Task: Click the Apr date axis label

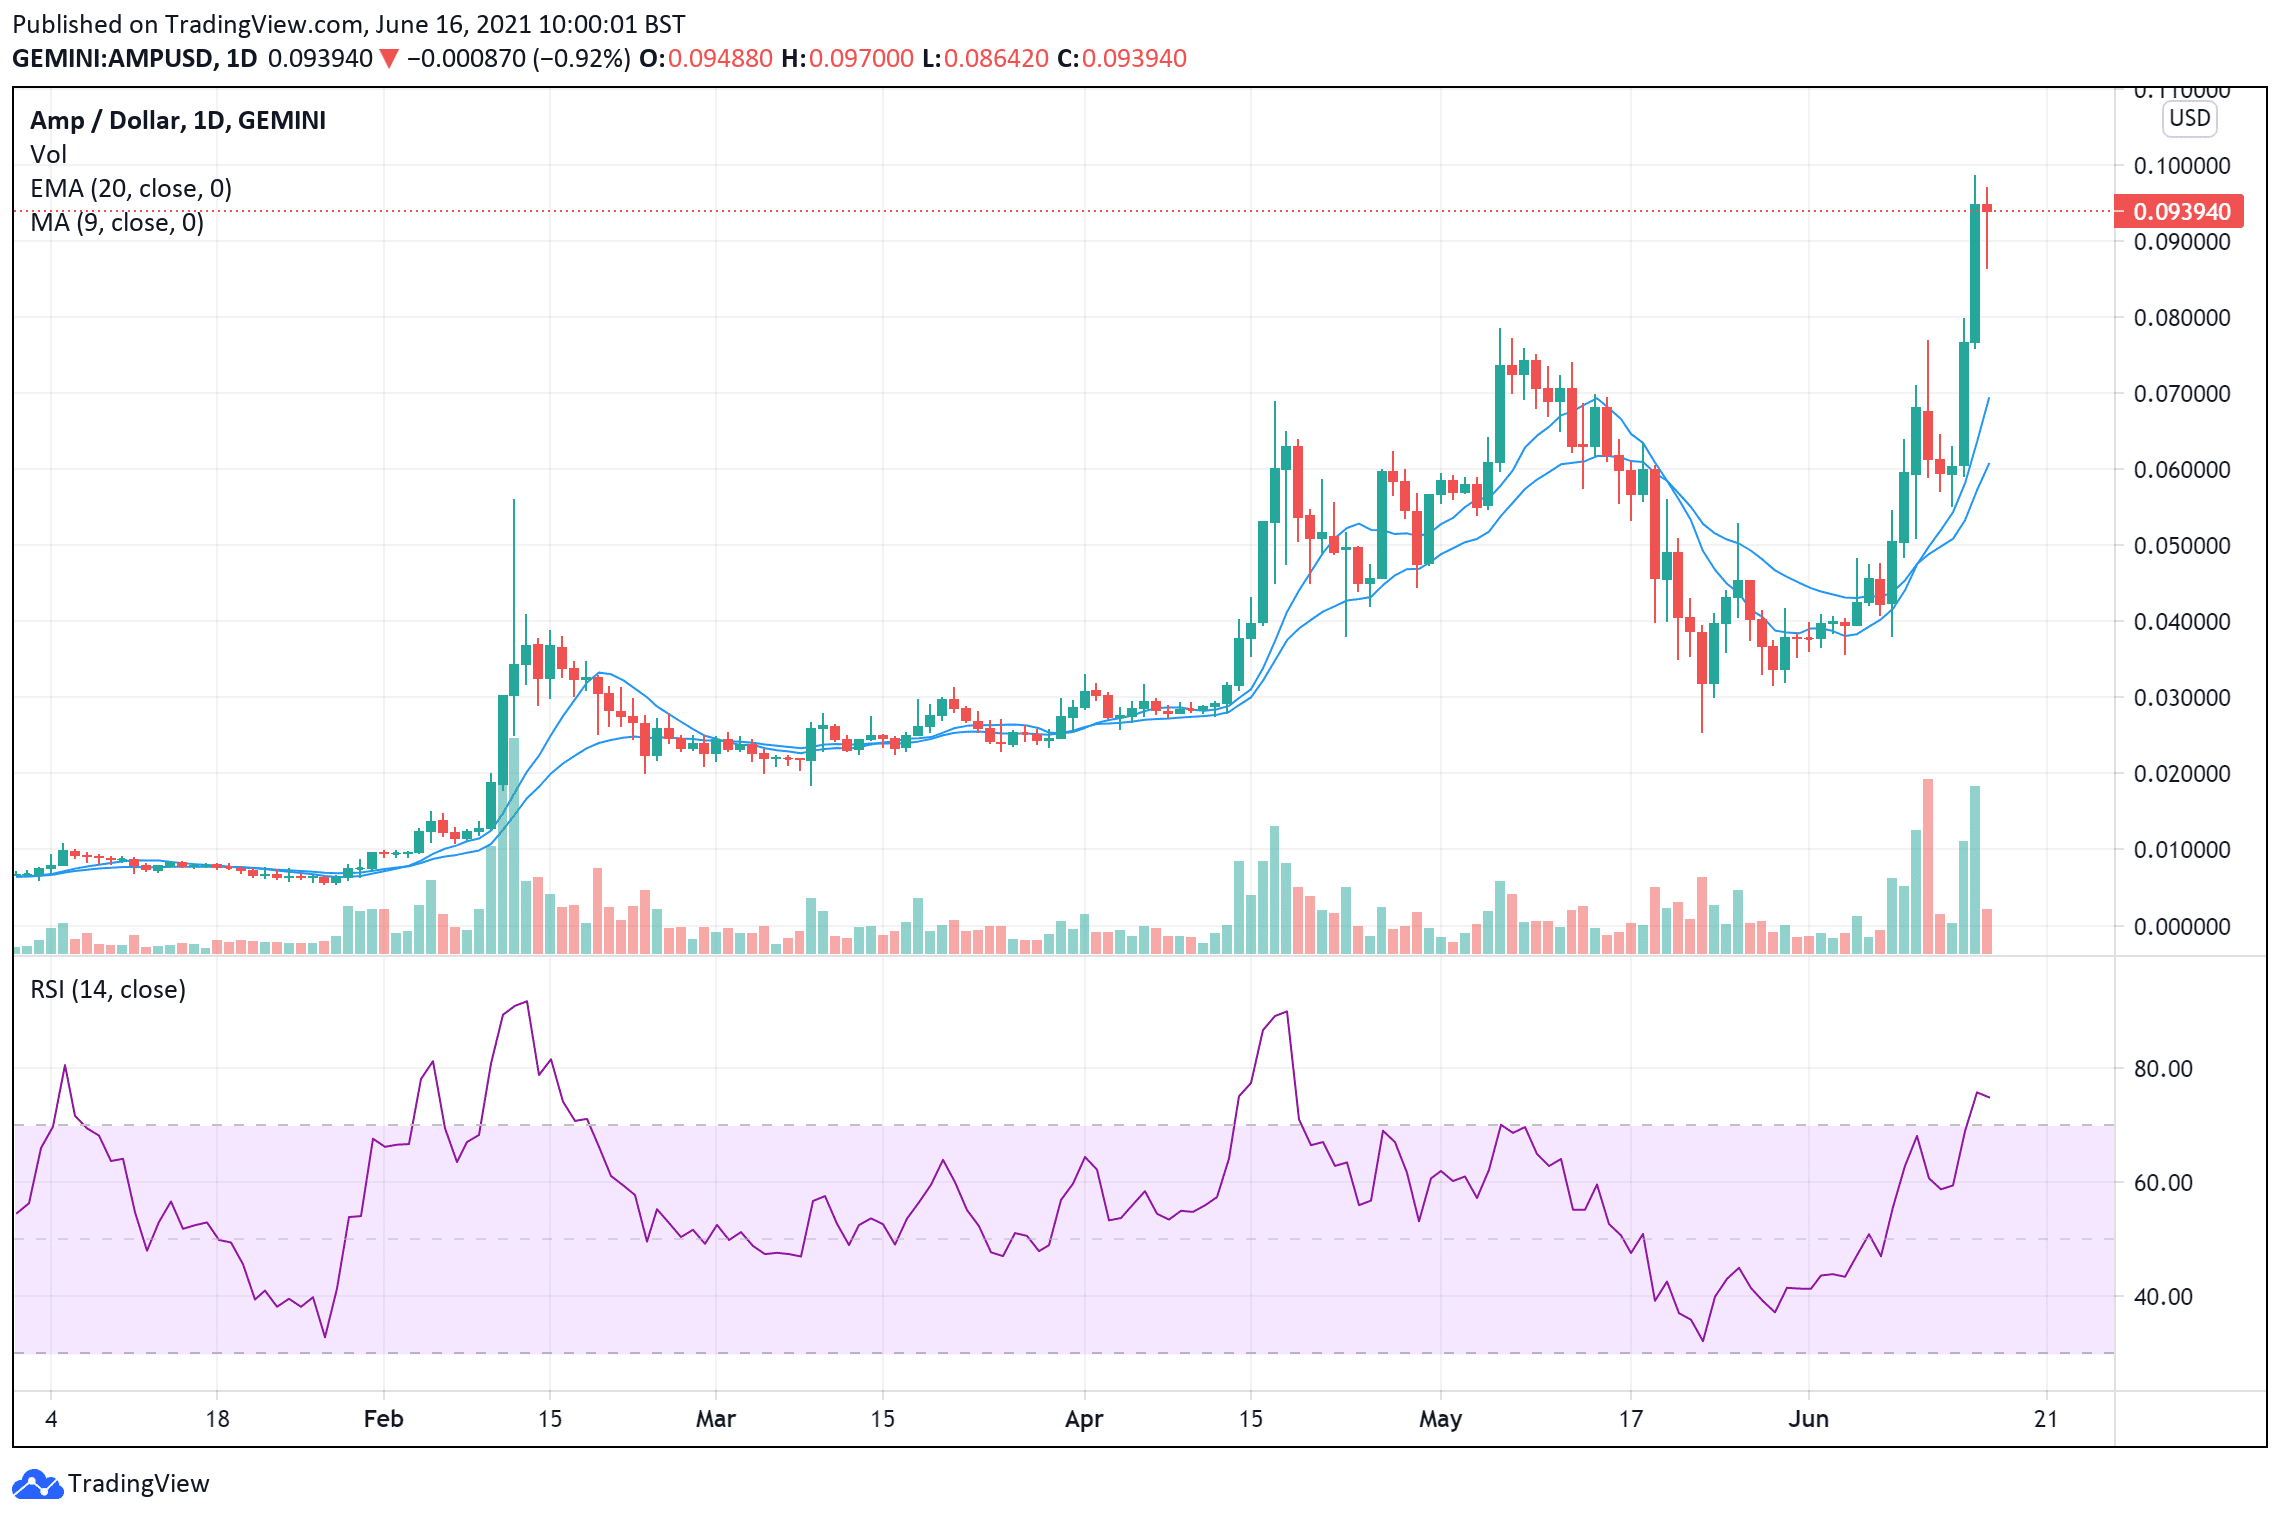Action: coord(1084,1419)
